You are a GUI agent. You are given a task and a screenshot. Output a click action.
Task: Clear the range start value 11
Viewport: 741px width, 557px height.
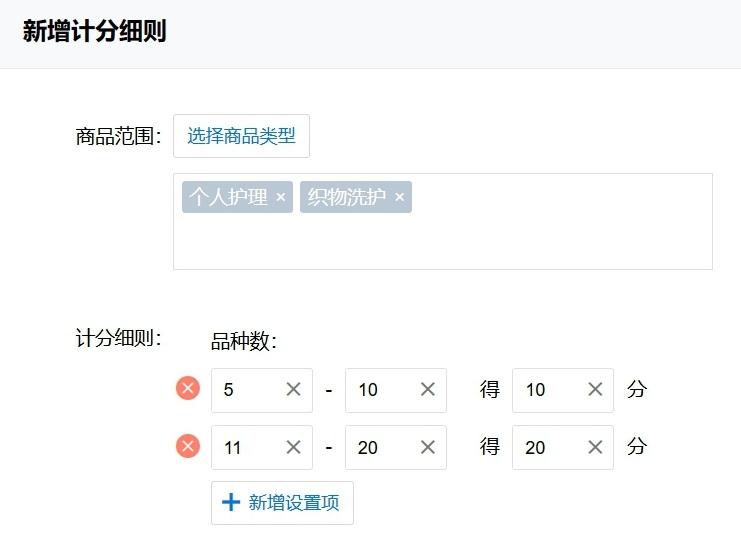[x=293, y=448]
